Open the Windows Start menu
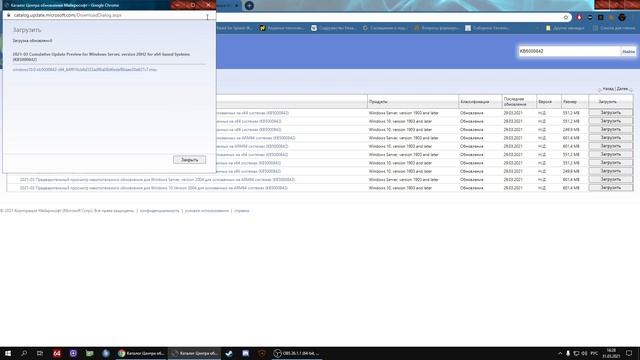This screenshot has width=640, height=360. point(8,353)
